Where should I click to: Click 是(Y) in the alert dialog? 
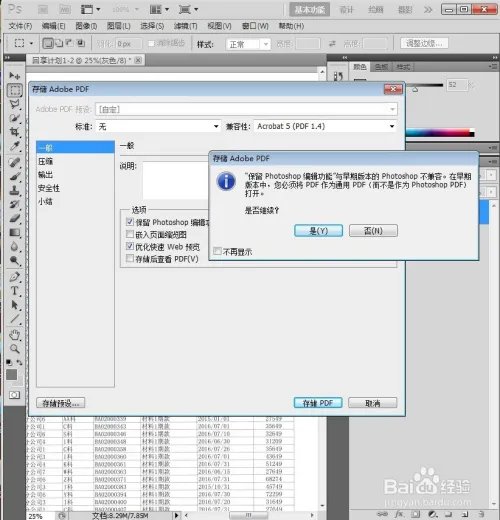click(x=318, y=231)
